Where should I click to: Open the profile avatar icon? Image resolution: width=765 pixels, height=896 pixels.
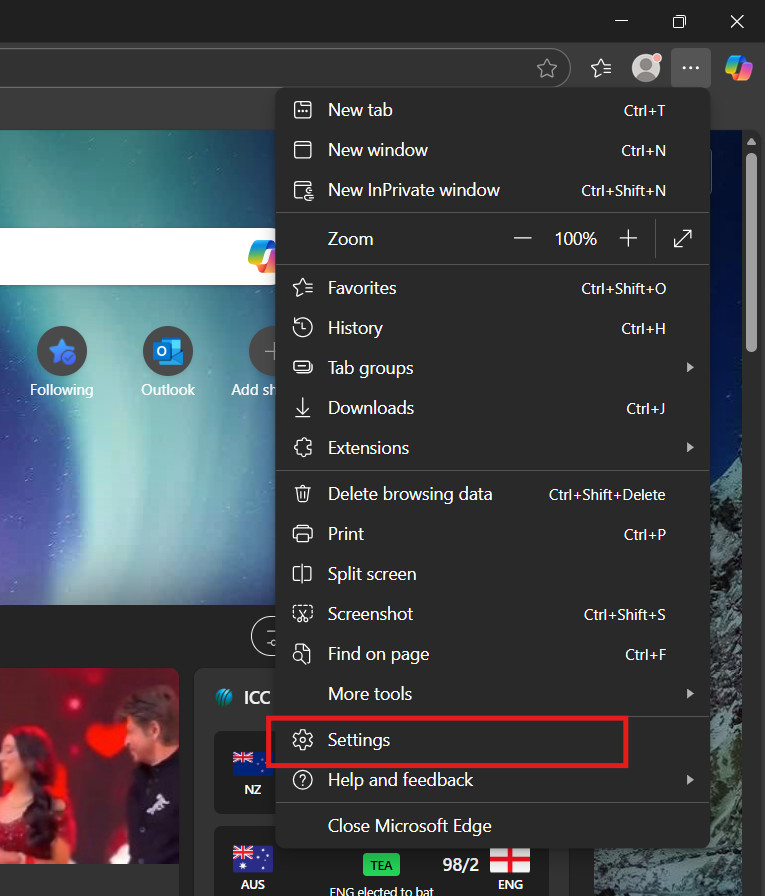[646, 68]
